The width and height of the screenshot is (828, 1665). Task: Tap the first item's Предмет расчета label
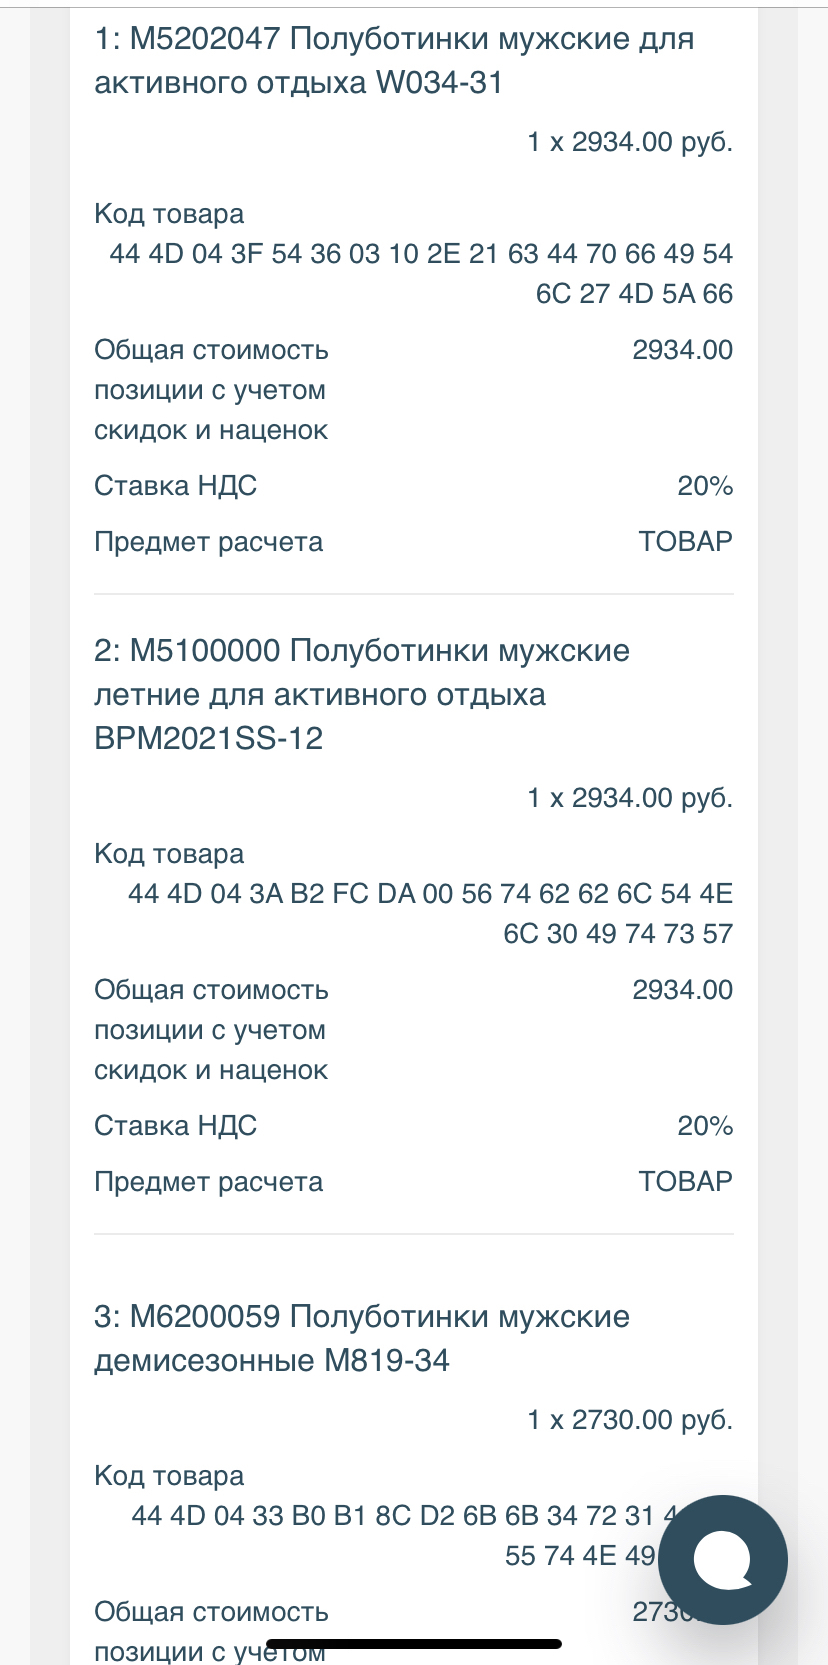click(x=208, y=542)
